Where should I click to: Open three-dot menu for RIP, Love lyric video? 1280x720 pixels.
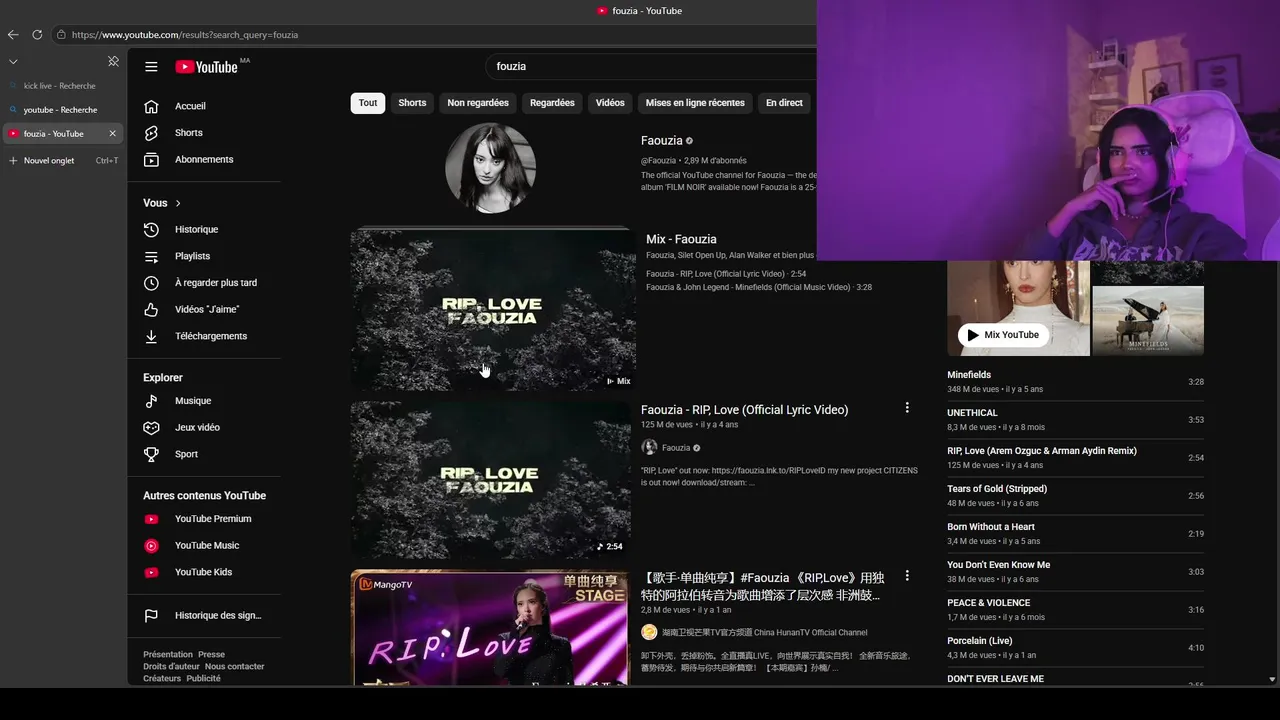(907, 408)
